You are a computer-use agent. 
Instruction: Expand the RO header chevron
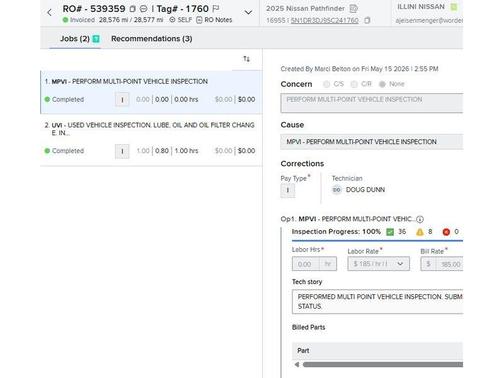pyautogui.click(x=248, y=13)
